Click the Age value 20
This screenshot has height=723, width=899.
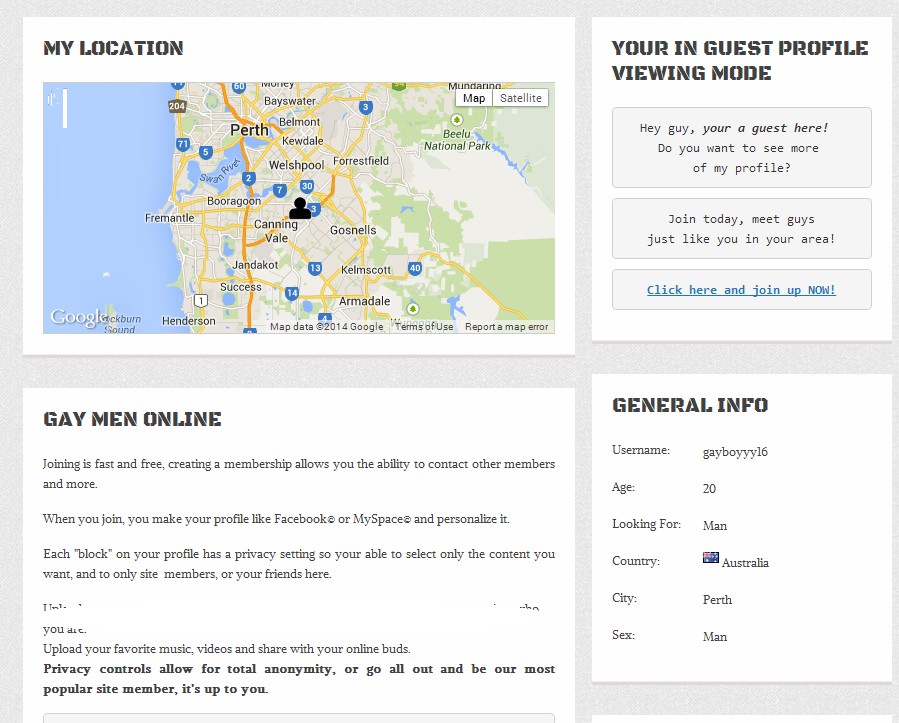[x=709, y=488]
